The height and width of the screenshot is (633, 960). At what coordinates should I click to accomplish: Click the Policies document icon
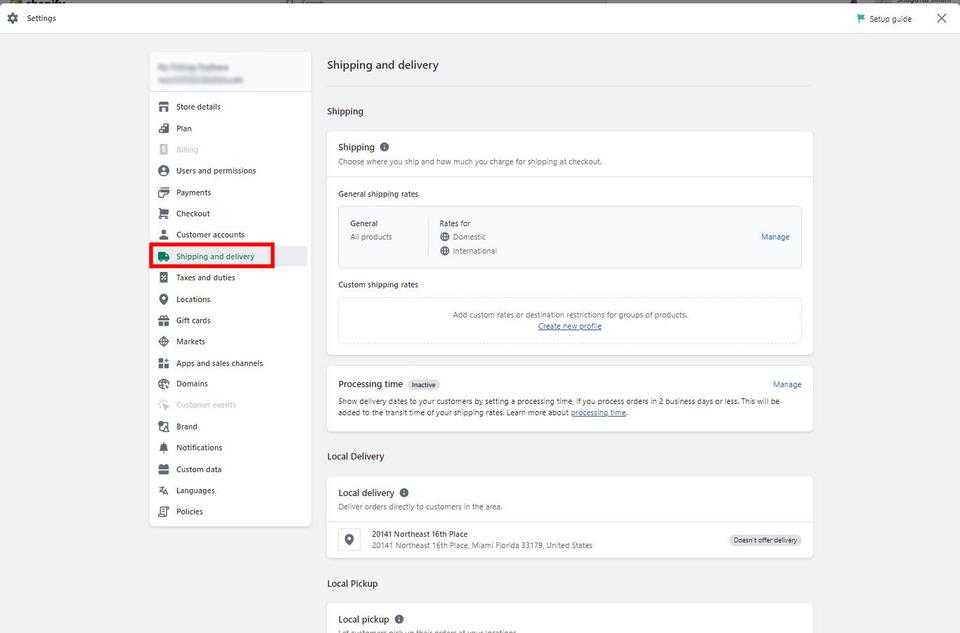pyautogui.click(x=163, y=512)
